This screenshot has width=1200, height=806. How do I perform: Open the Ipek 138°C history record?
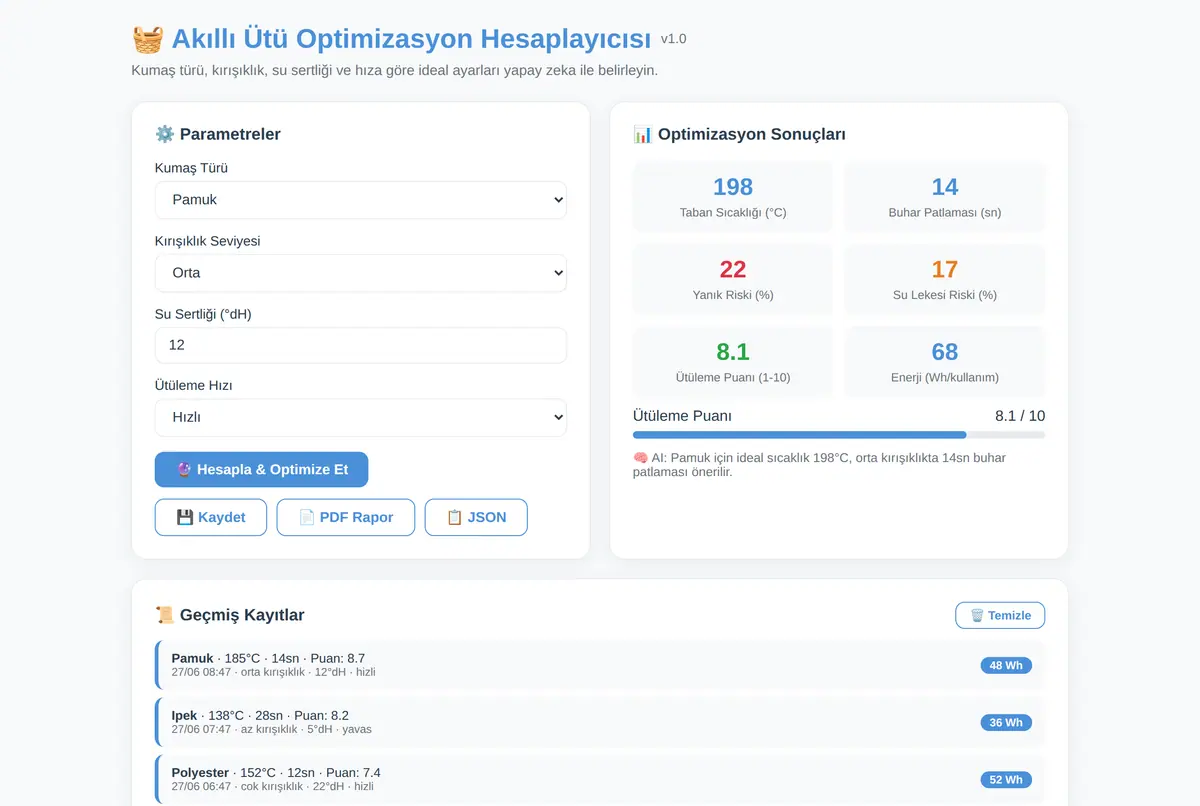point(600,722)
